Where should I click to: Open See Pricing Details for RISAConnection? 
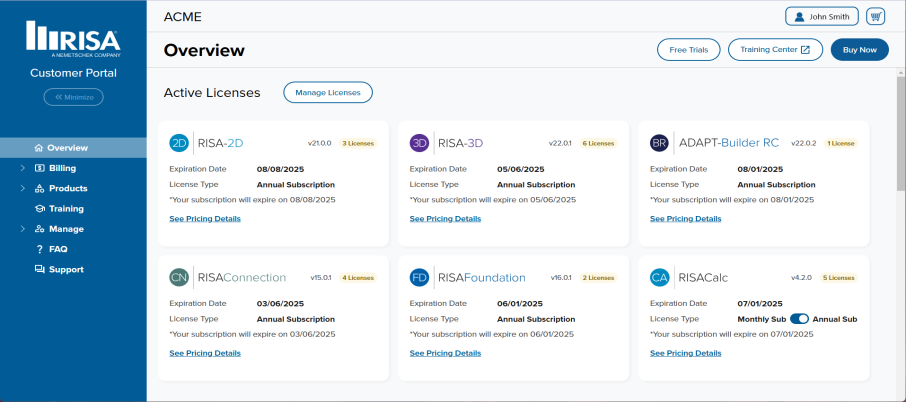205,353
